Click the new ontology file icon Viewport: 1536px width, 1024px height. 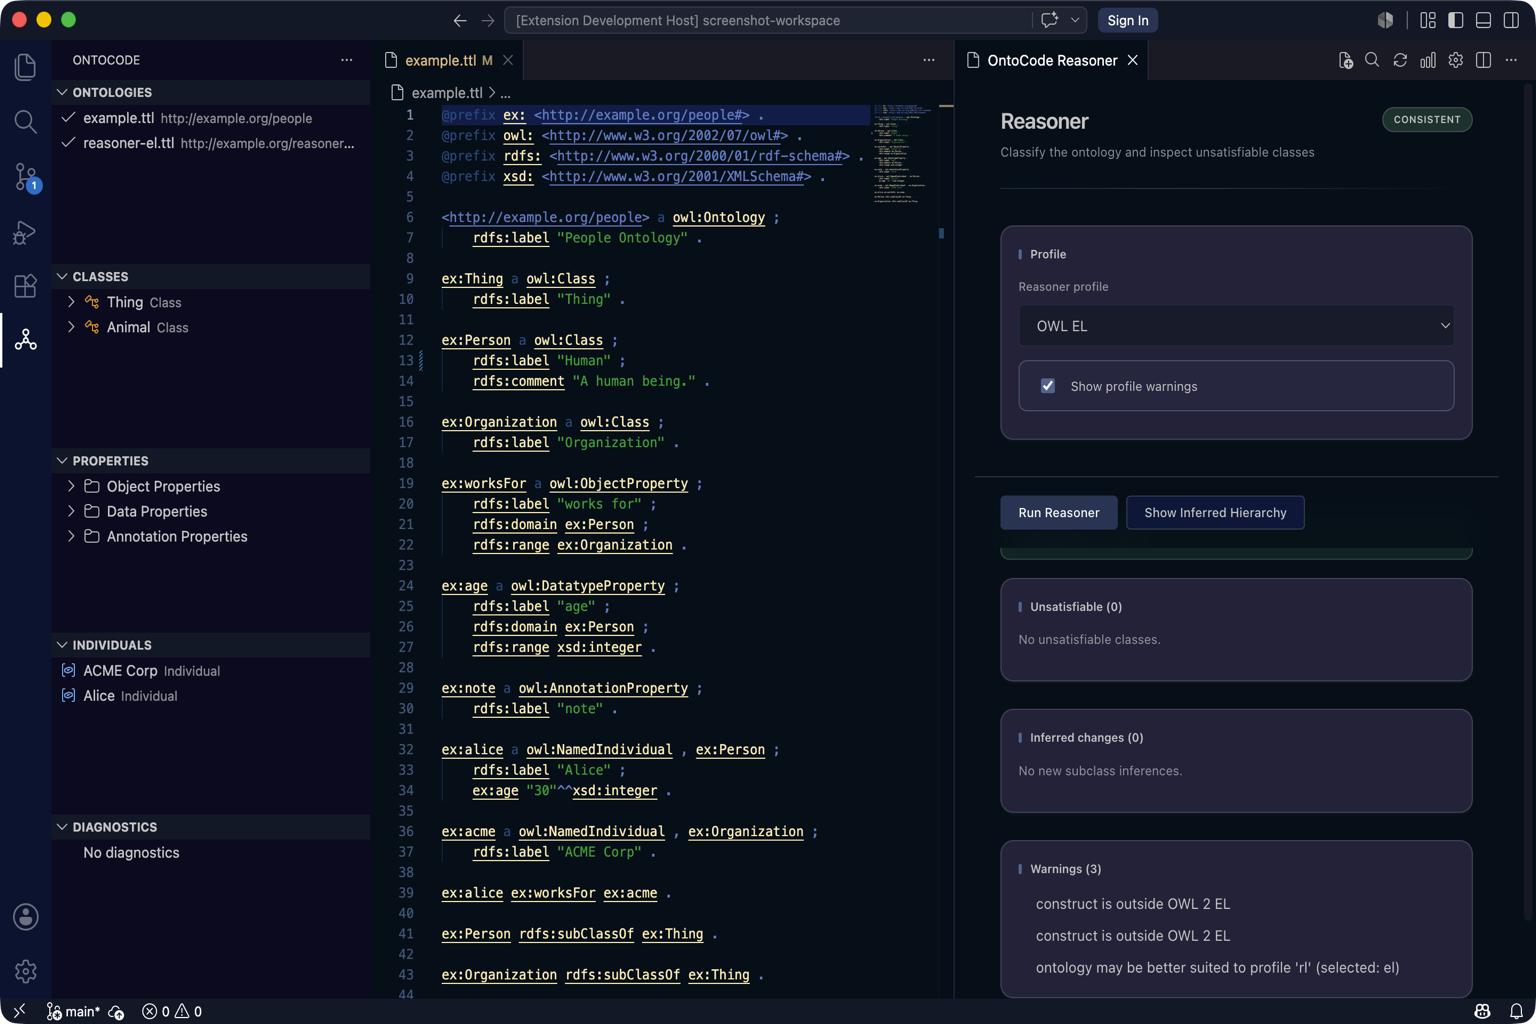(x=1345, y=61)
